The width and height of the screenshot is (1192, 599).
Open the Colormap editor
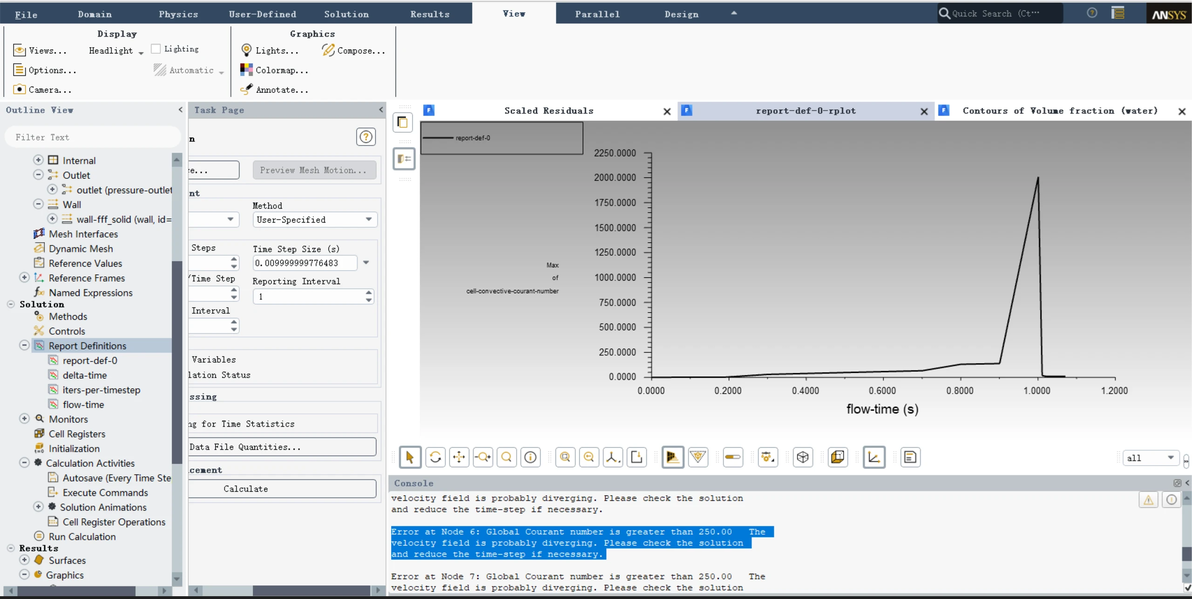274,70
